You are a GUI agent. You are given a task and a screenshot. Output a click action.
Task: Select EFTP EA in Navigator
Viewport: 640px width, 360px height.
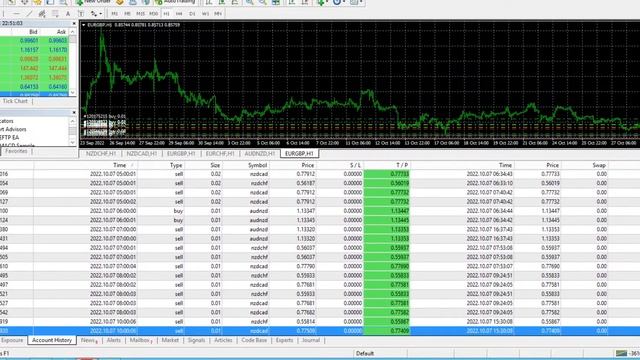coord(9,138)
